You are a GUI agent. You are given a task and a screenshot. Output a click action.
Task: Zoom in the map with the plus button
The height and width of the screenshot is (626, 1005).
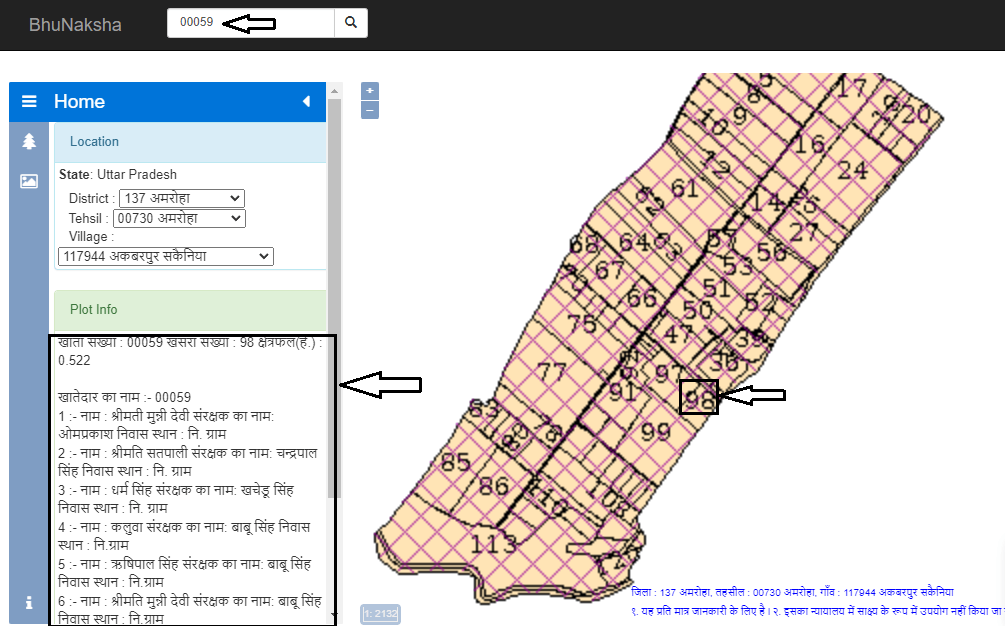(x=370, y=90)
